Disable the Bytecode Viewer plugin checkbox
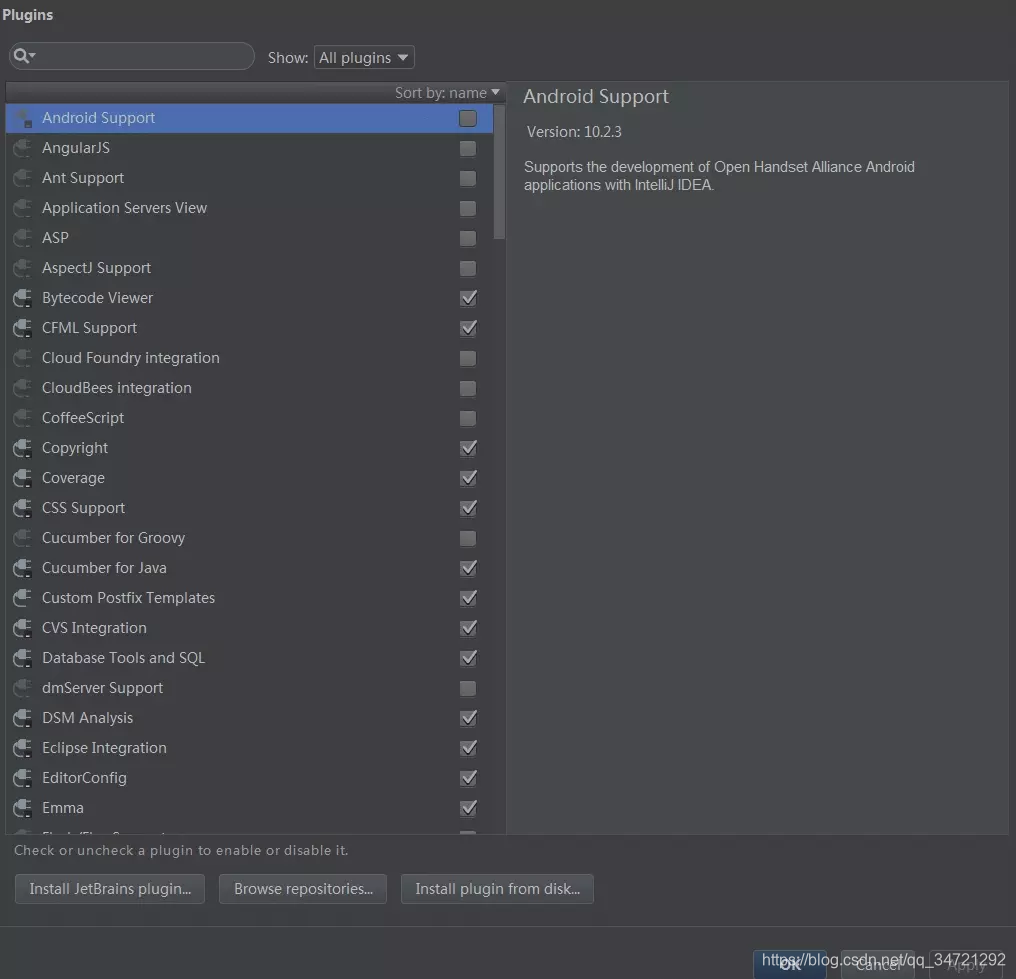The image size is (1016, 979). point(468,298)
